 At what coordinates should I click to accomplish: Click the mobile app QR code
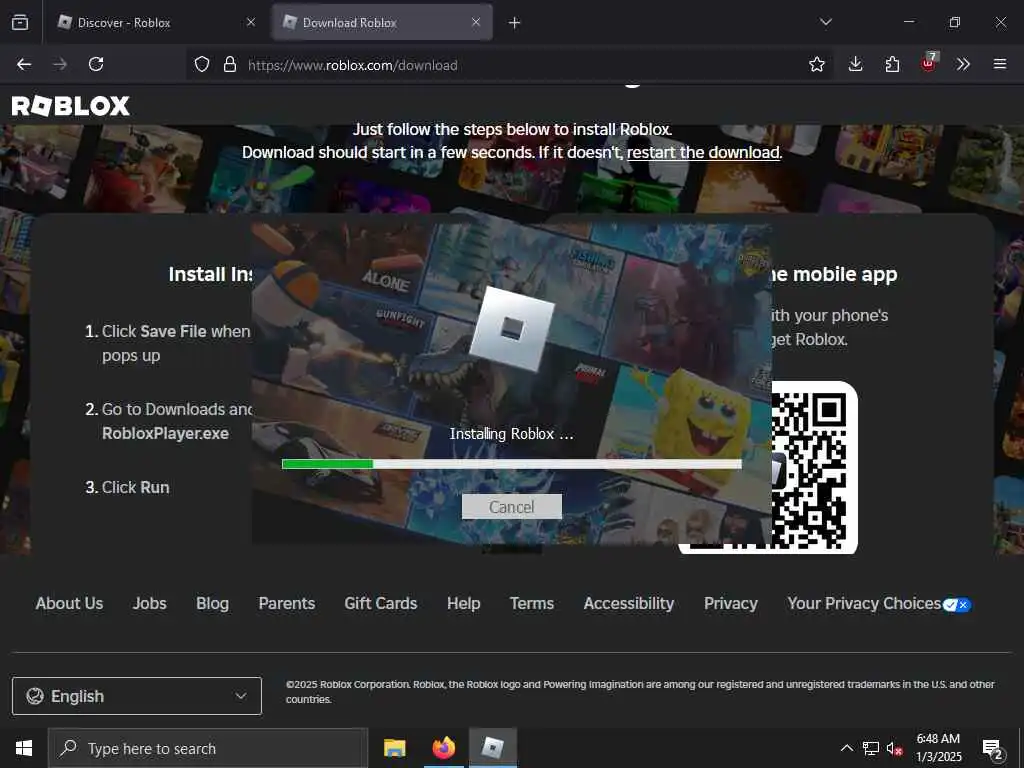(814, 467)
